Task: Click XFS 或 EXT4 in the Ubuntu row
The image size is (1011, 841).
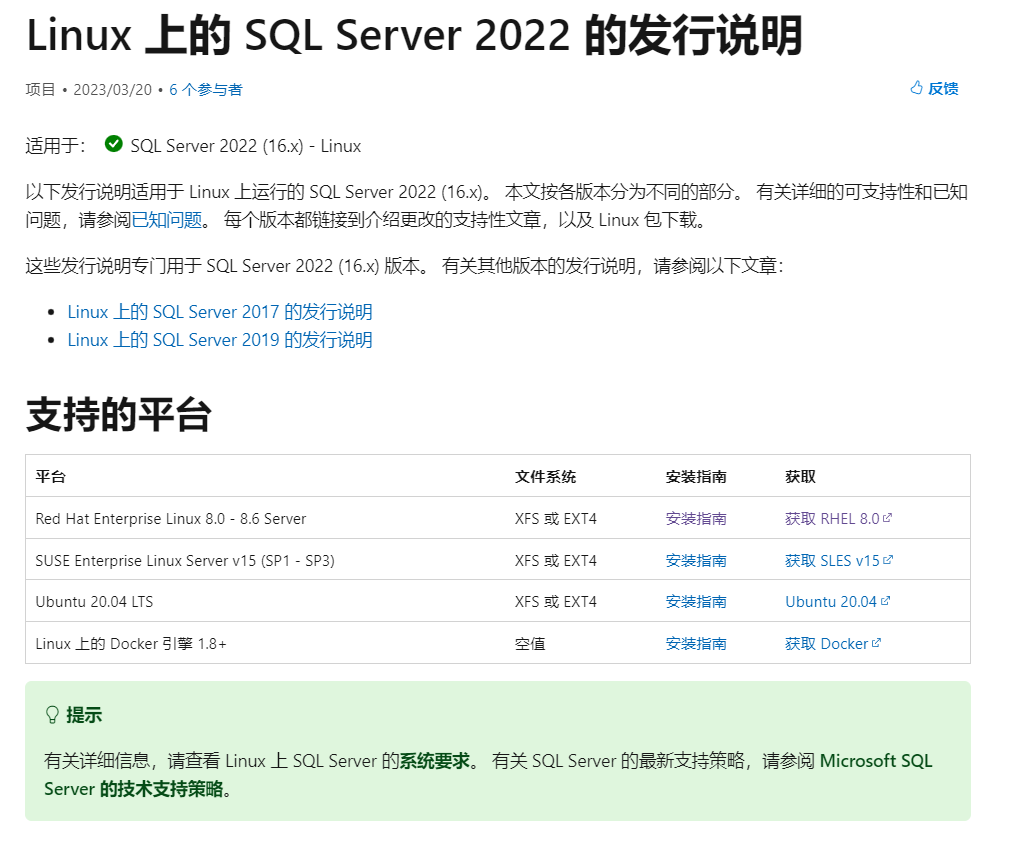Action: (556, 602)
